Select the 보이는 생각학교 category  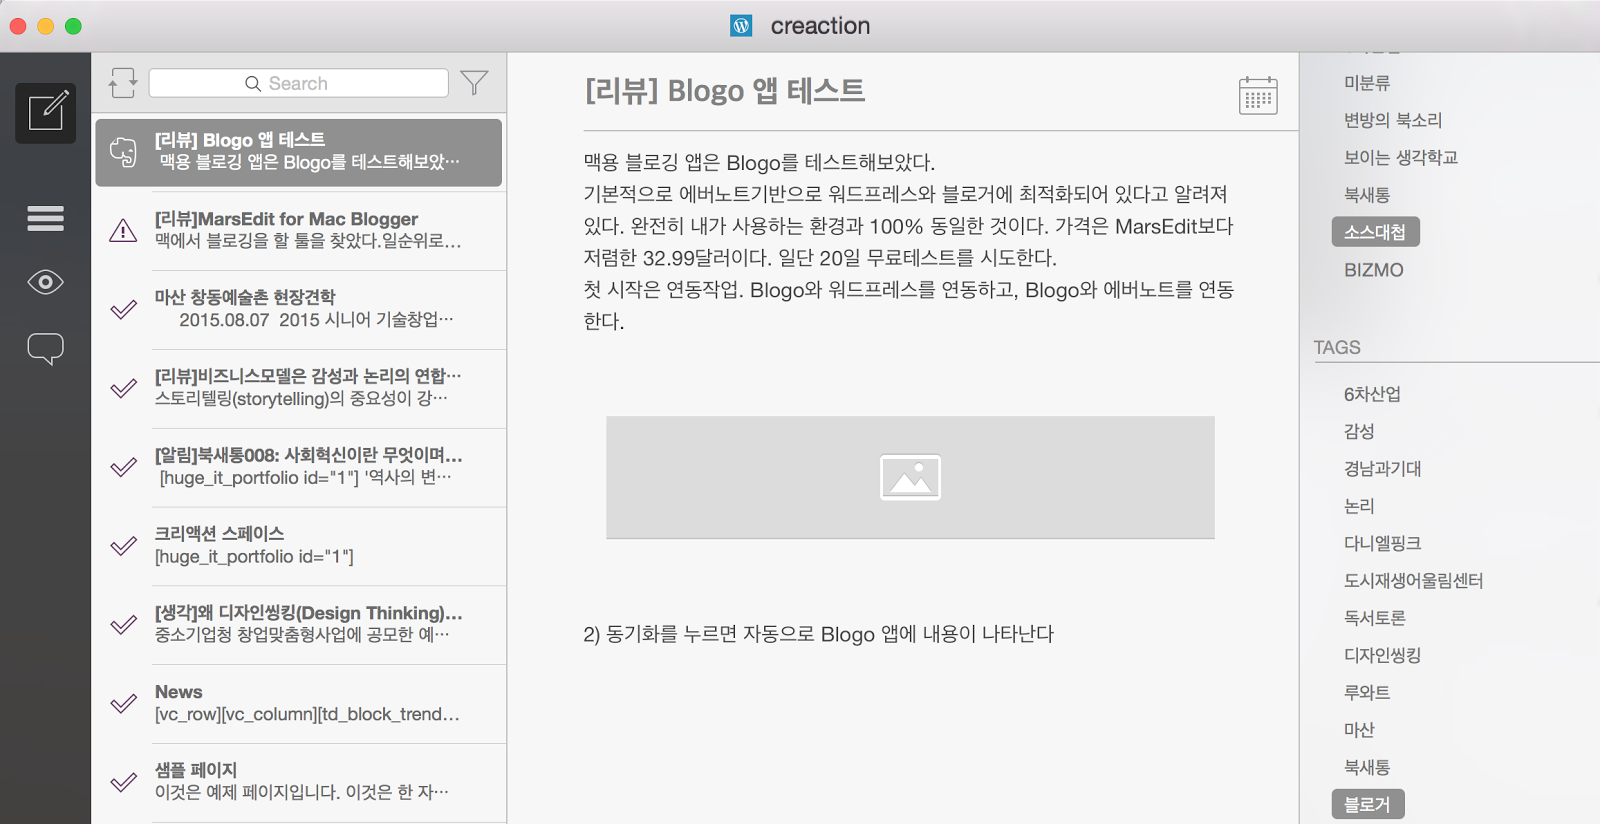pos(1401,157)
